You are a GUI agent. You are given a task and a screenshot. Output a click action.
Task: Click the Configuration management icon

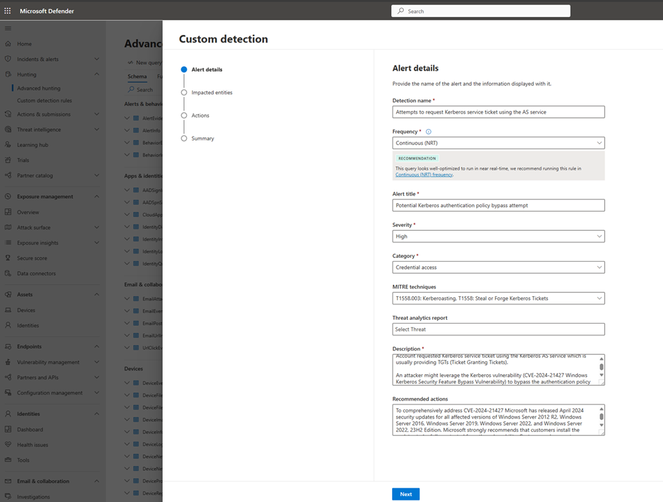click(8, 392)
